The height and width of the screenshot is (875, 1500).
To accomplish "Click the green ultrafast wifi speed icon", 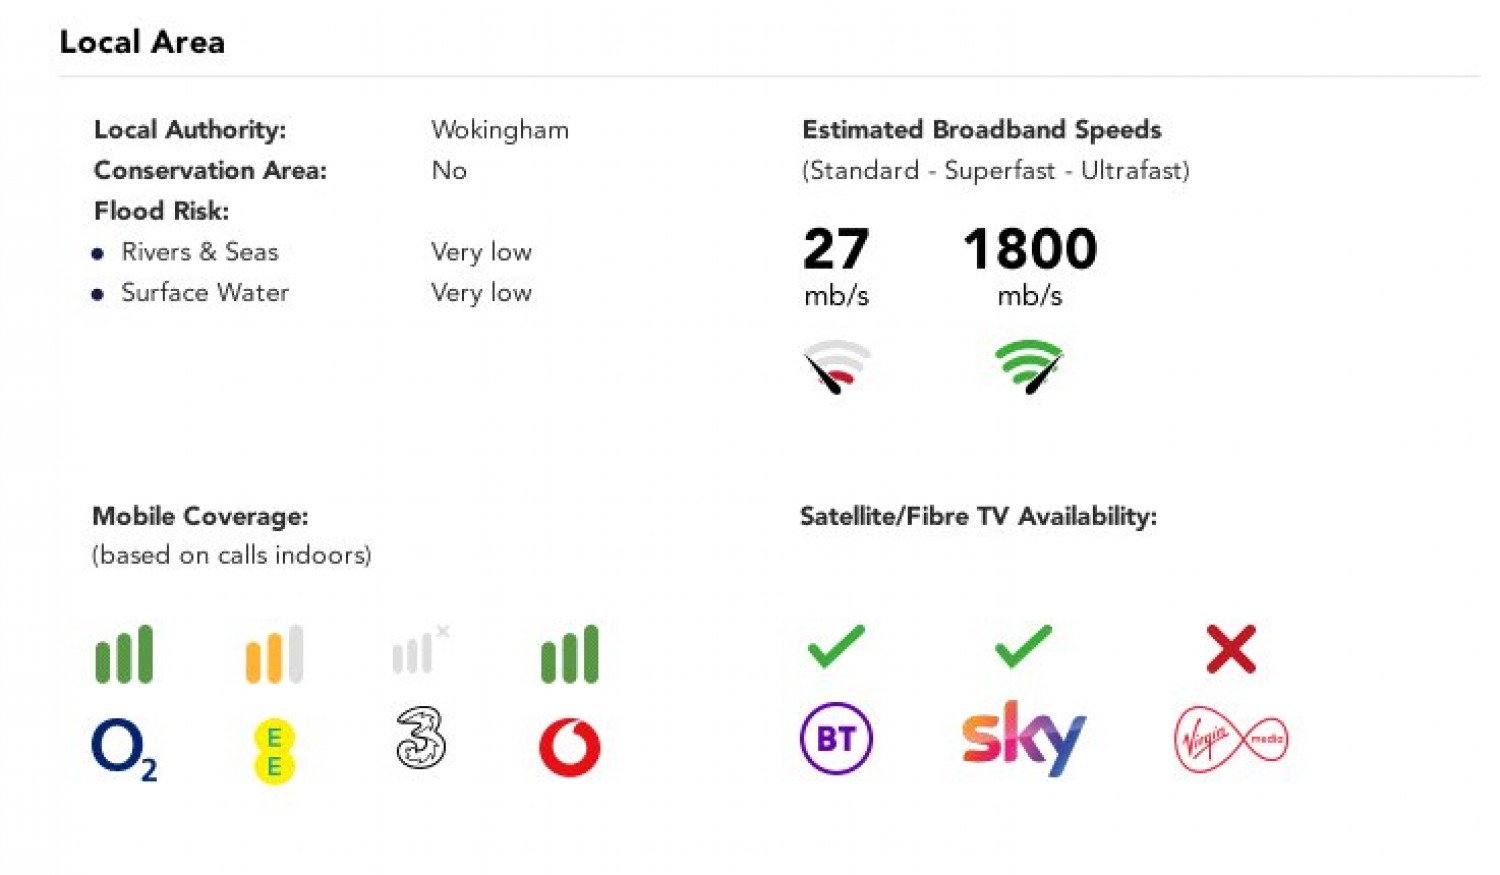I will [1029, 366].
